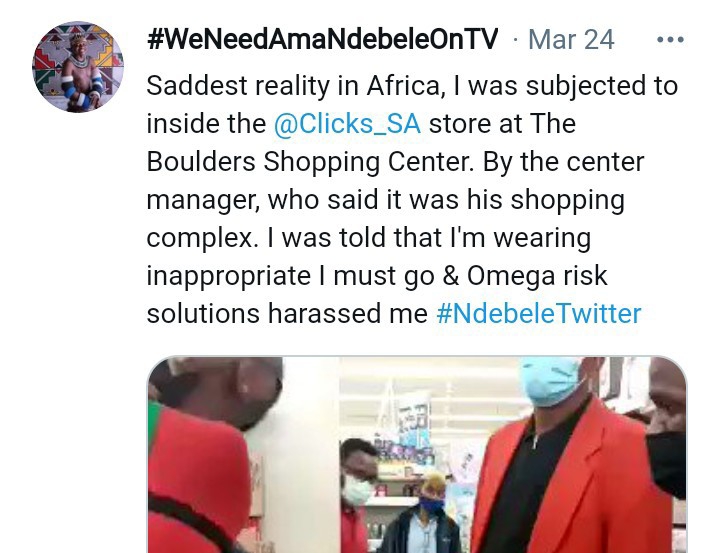Screen dimensions: 717x553
Task: Open the #NdebeleTwitter hashtag
Action: [x=539, y=314]
